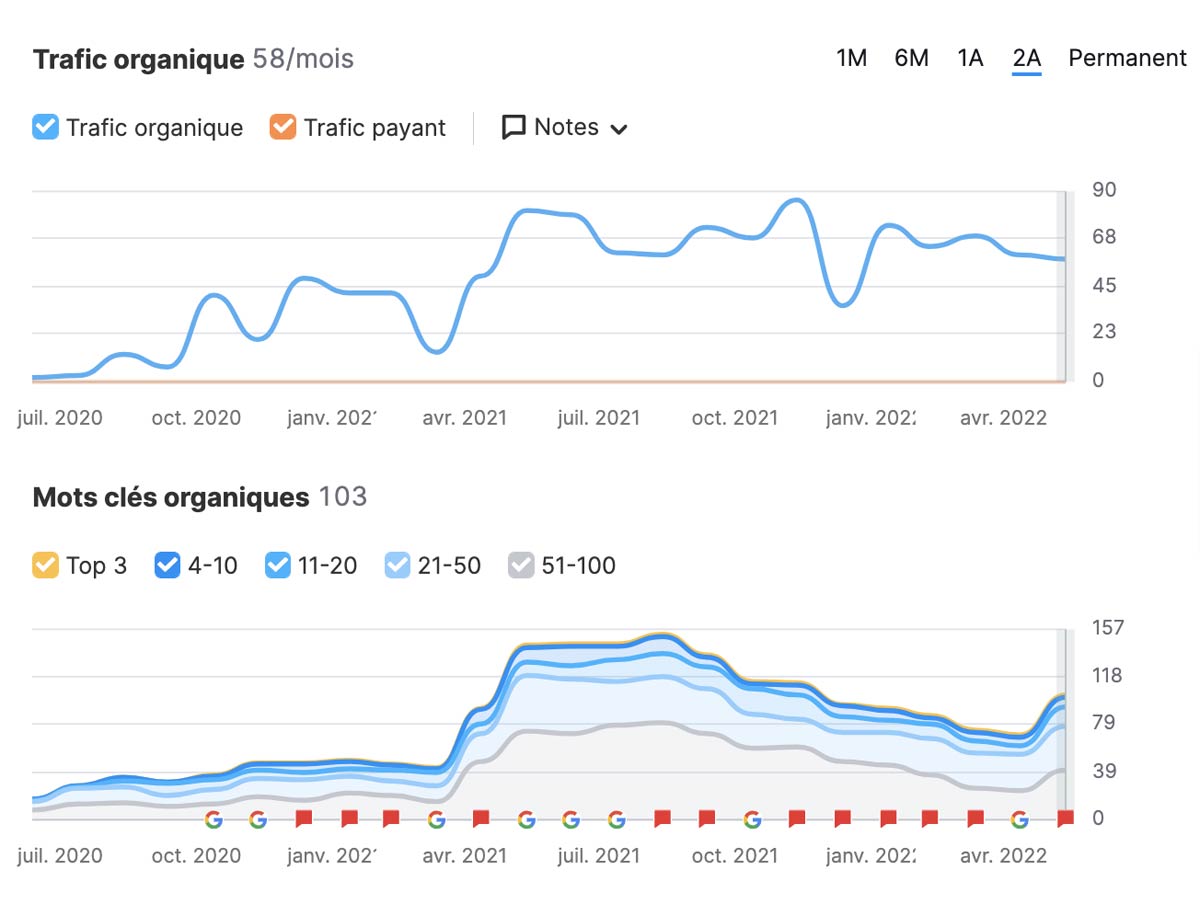1200x902 pixels.
Task: Switch to the 1M time range
Action: [x=851, y=59]
